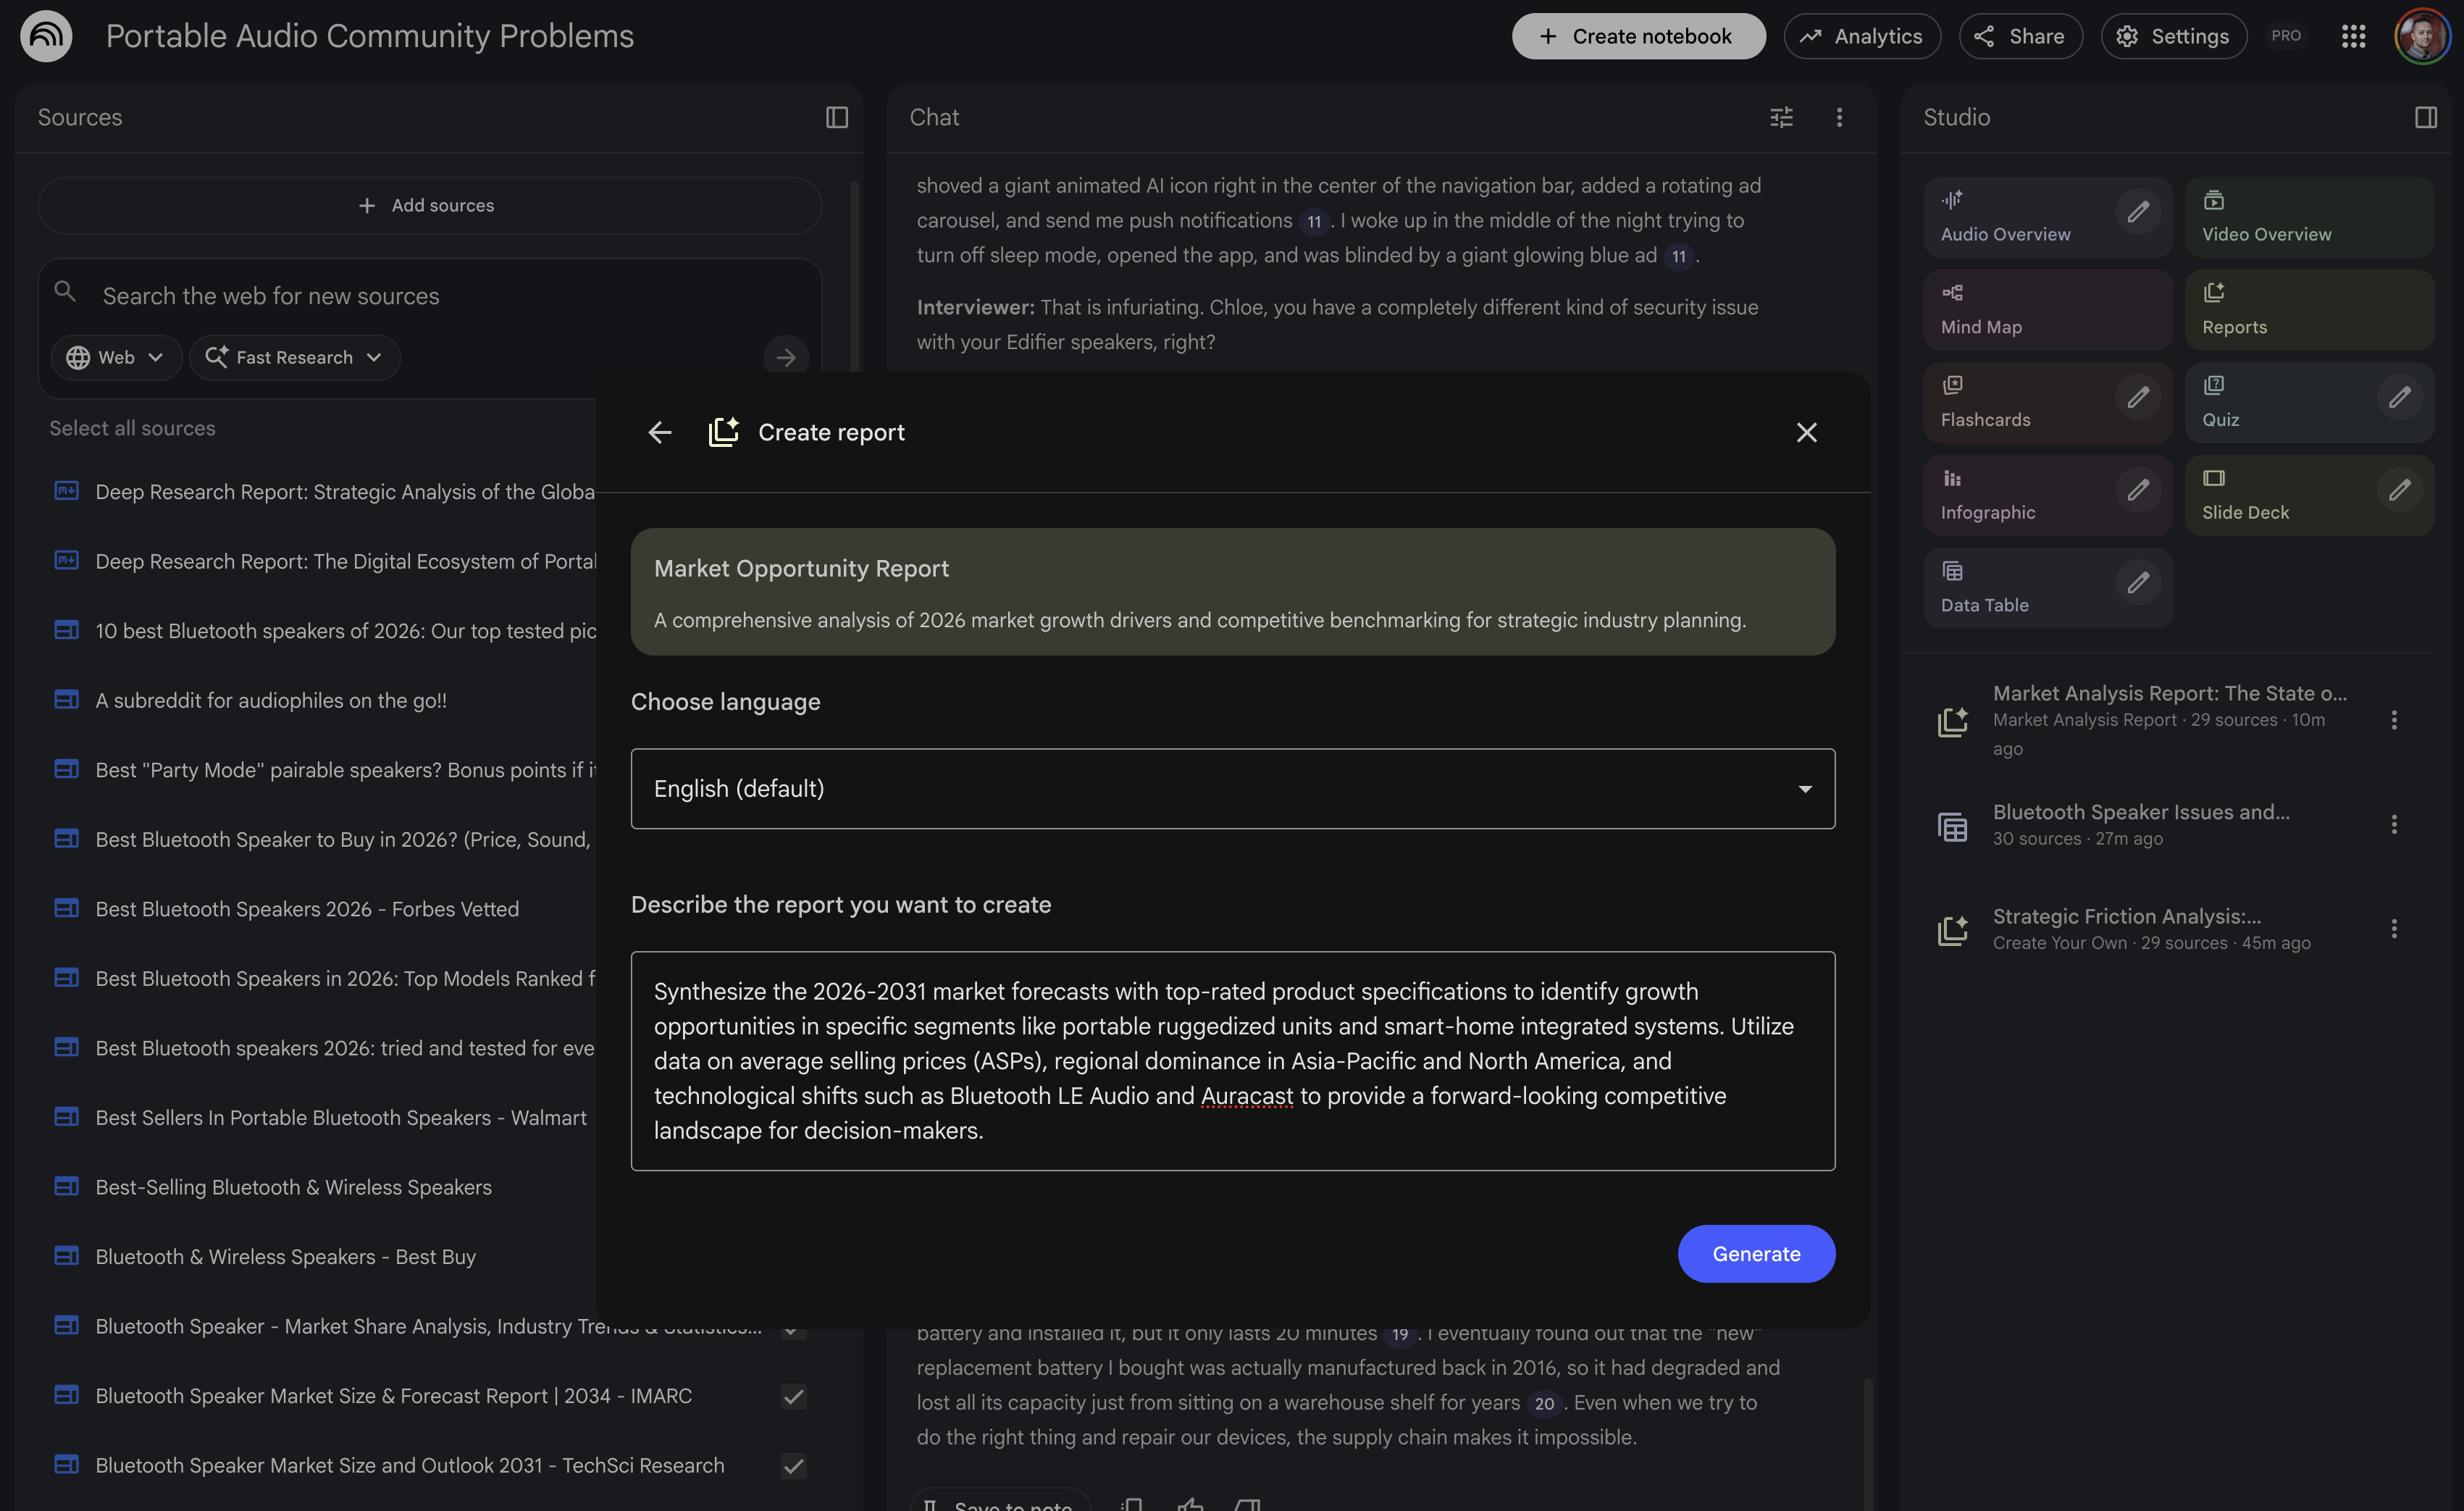The height and width of the screenshot is (1511, 2464).
Task: Open Analytics
Action: click(x=1862, y=36)
